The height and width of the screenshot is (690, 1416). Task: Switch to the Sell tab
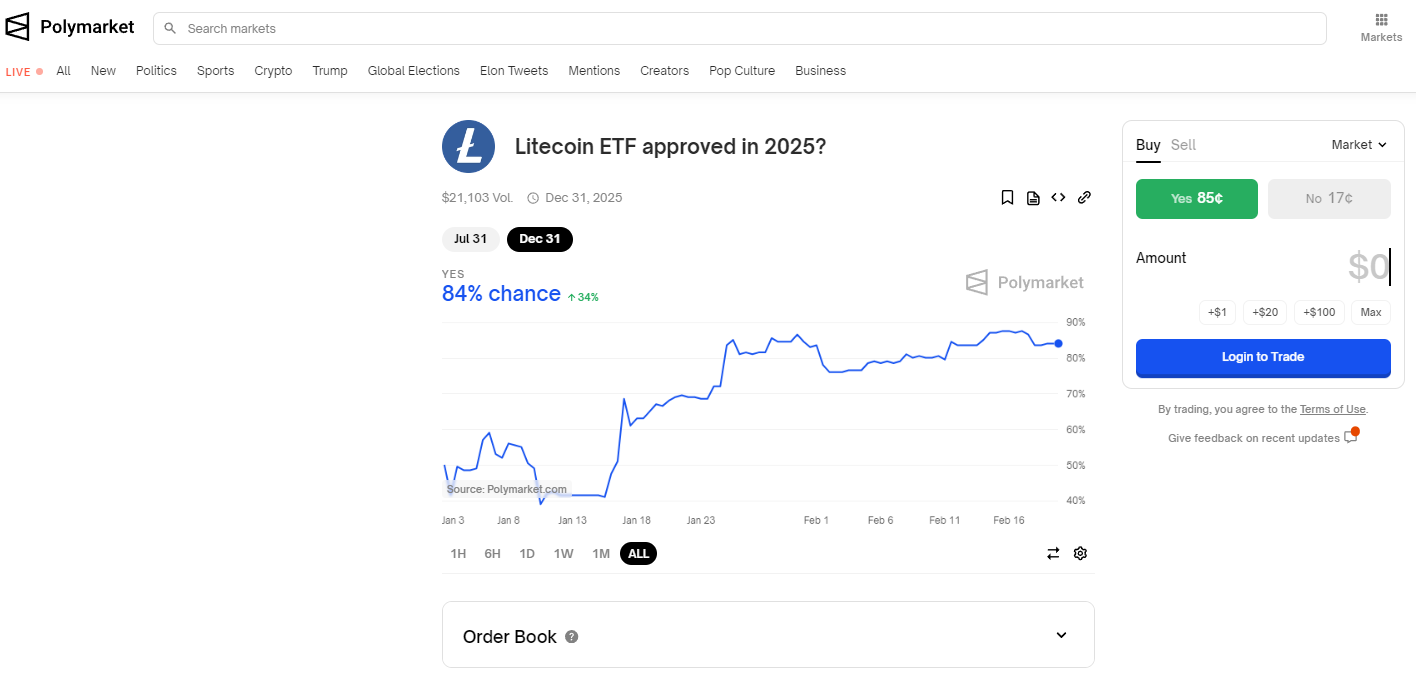(x=1183, y=145)
